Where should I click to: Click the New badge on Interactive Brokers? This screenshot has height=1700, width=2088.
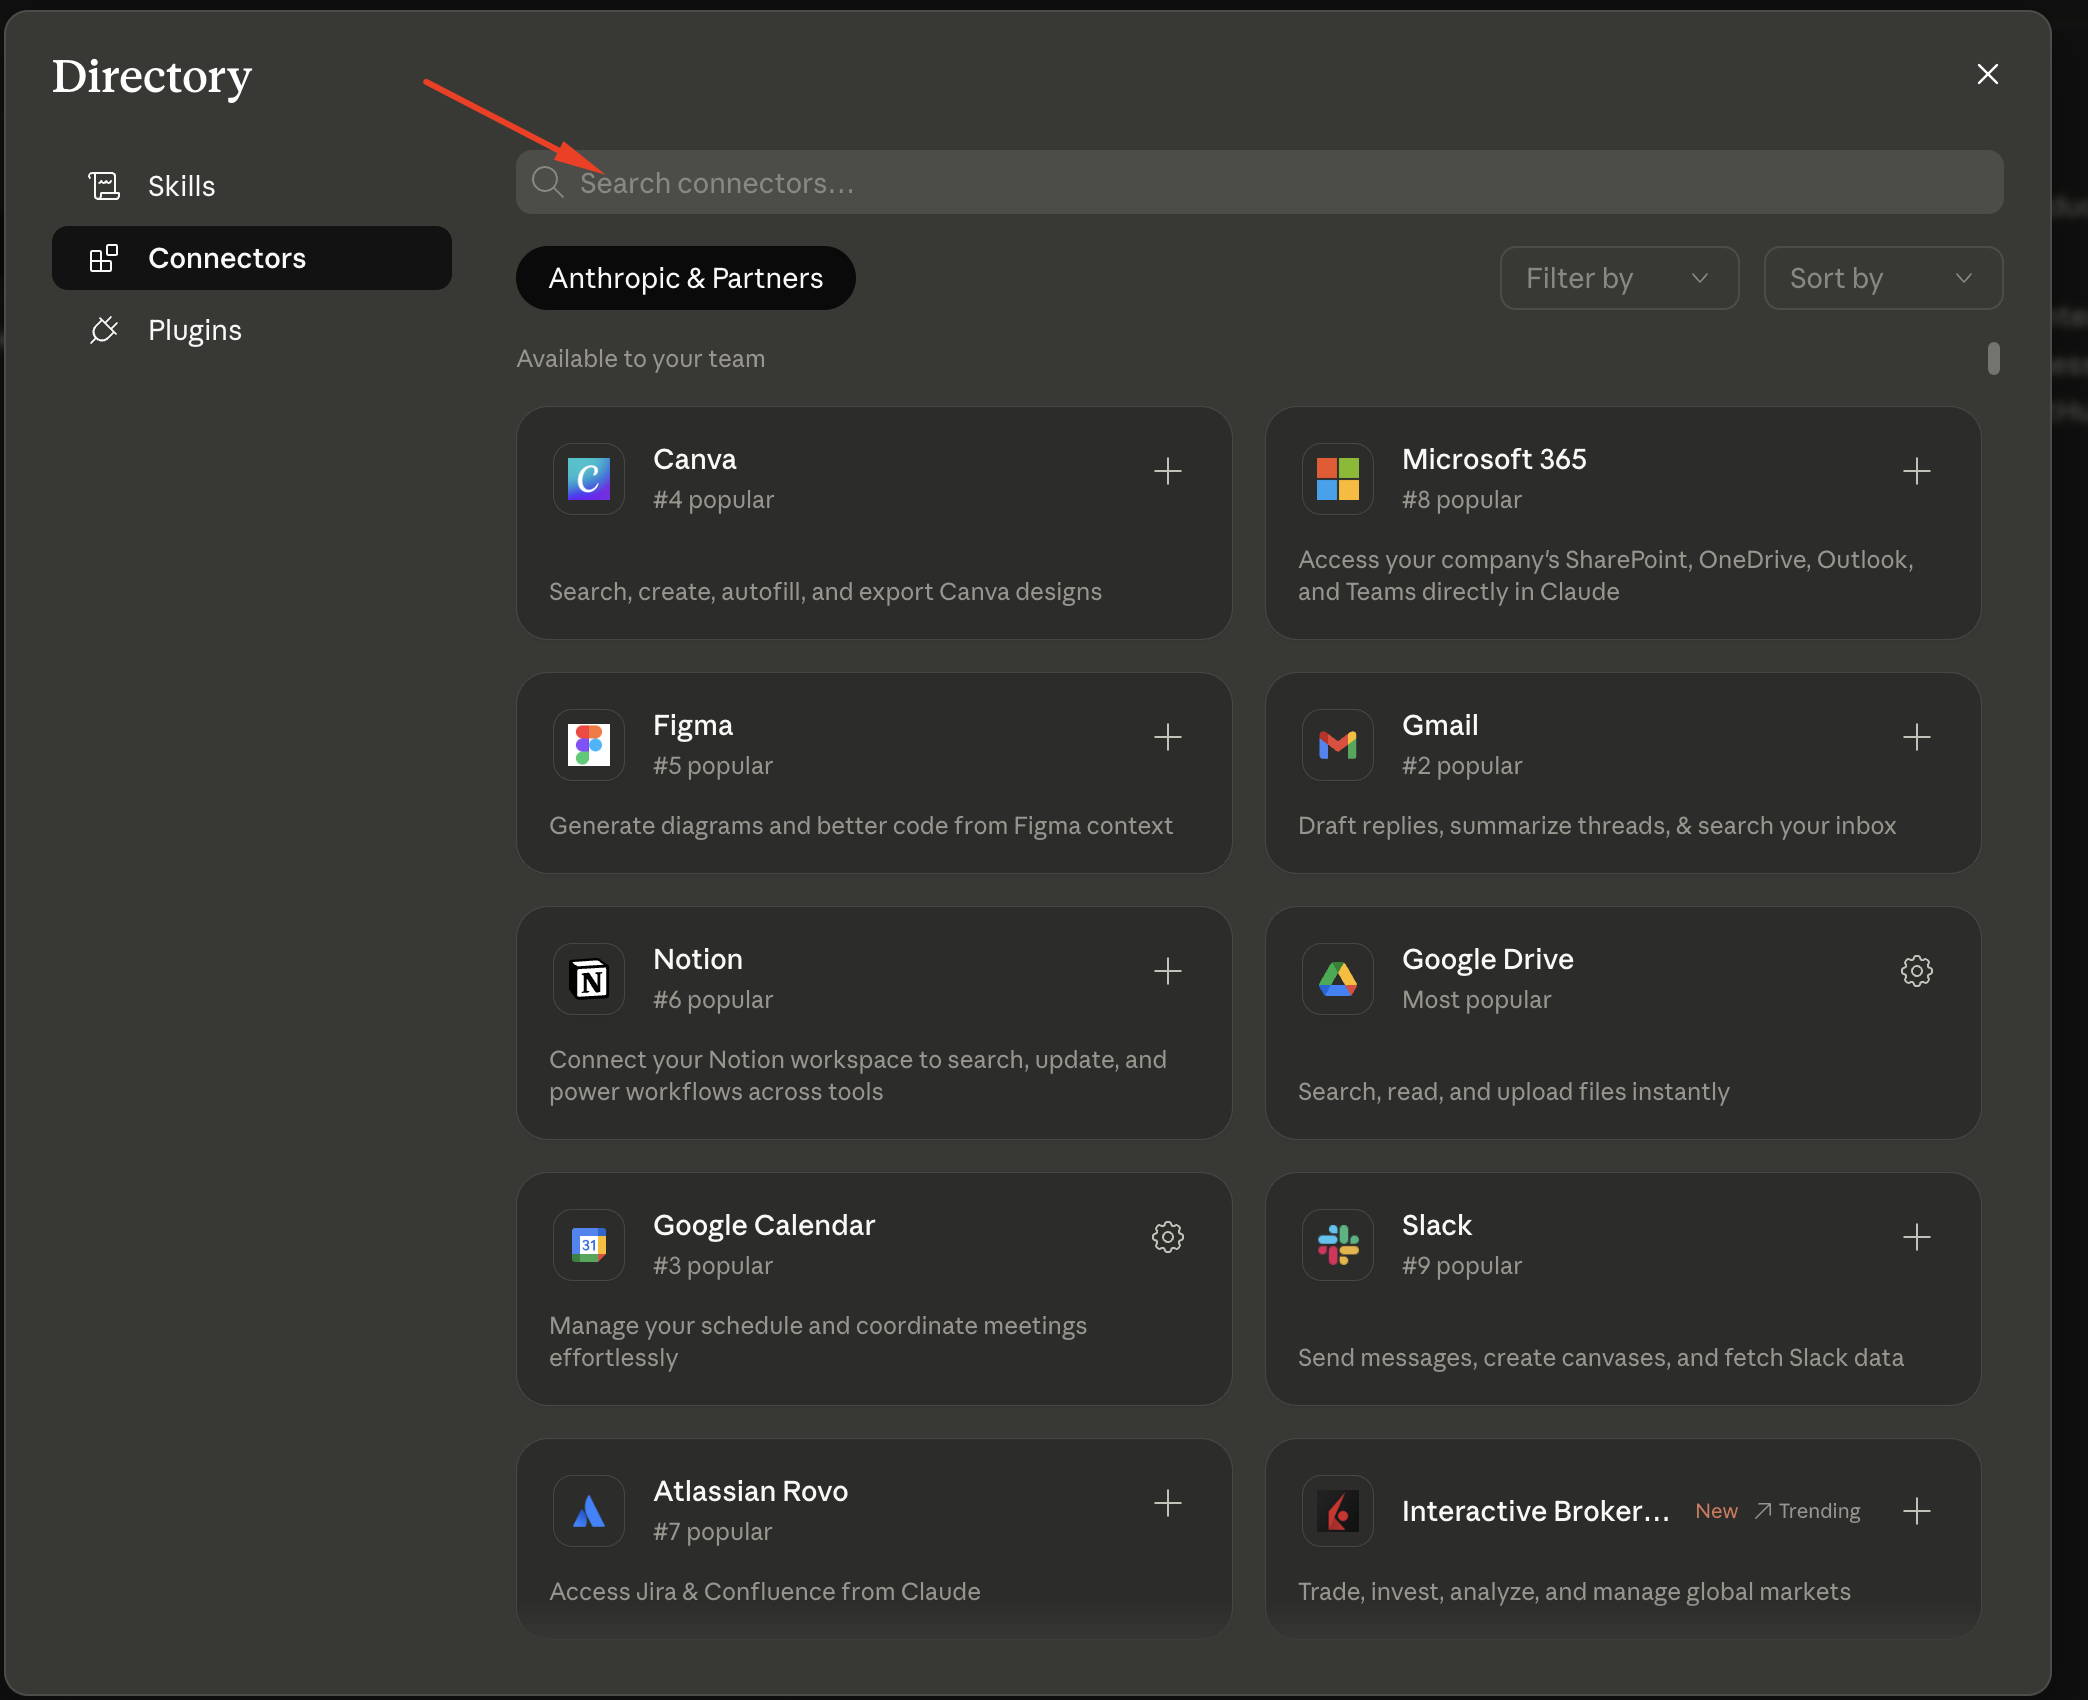click(x=1716, y=1511)
